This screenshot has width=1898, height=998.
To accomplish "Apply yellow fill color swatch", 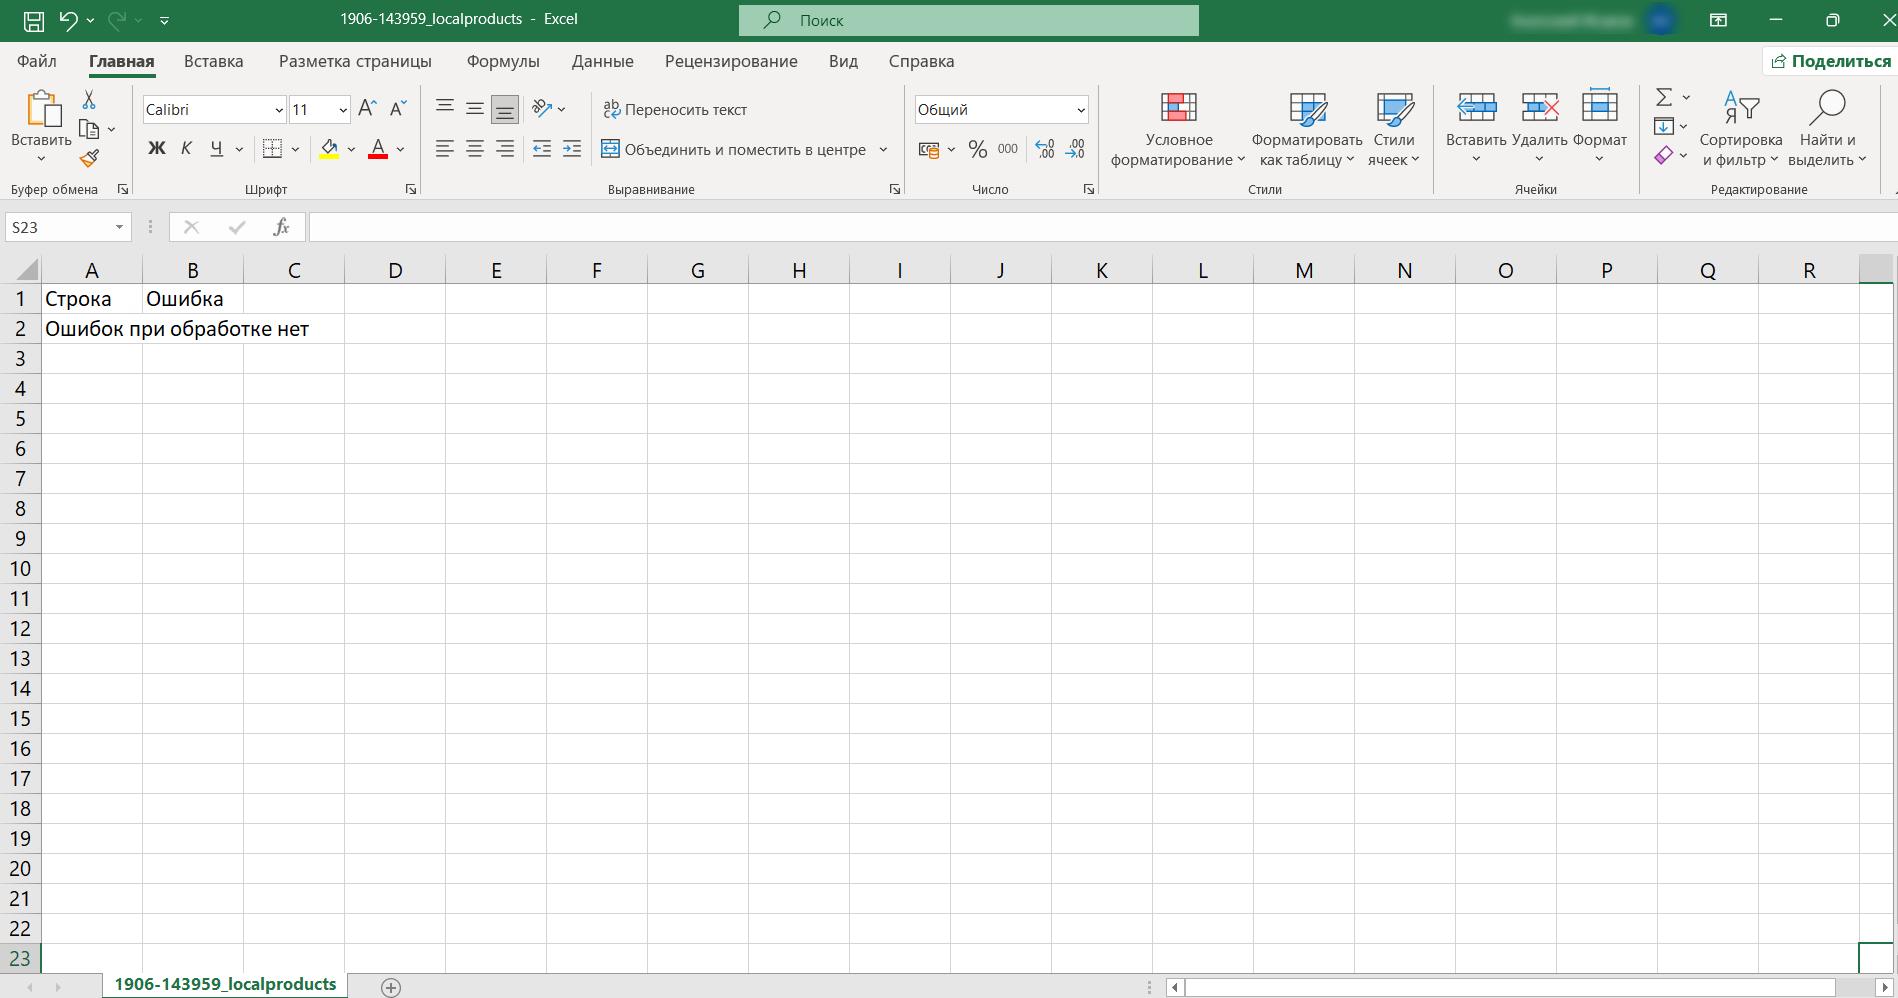I will (x=329, y=150).
